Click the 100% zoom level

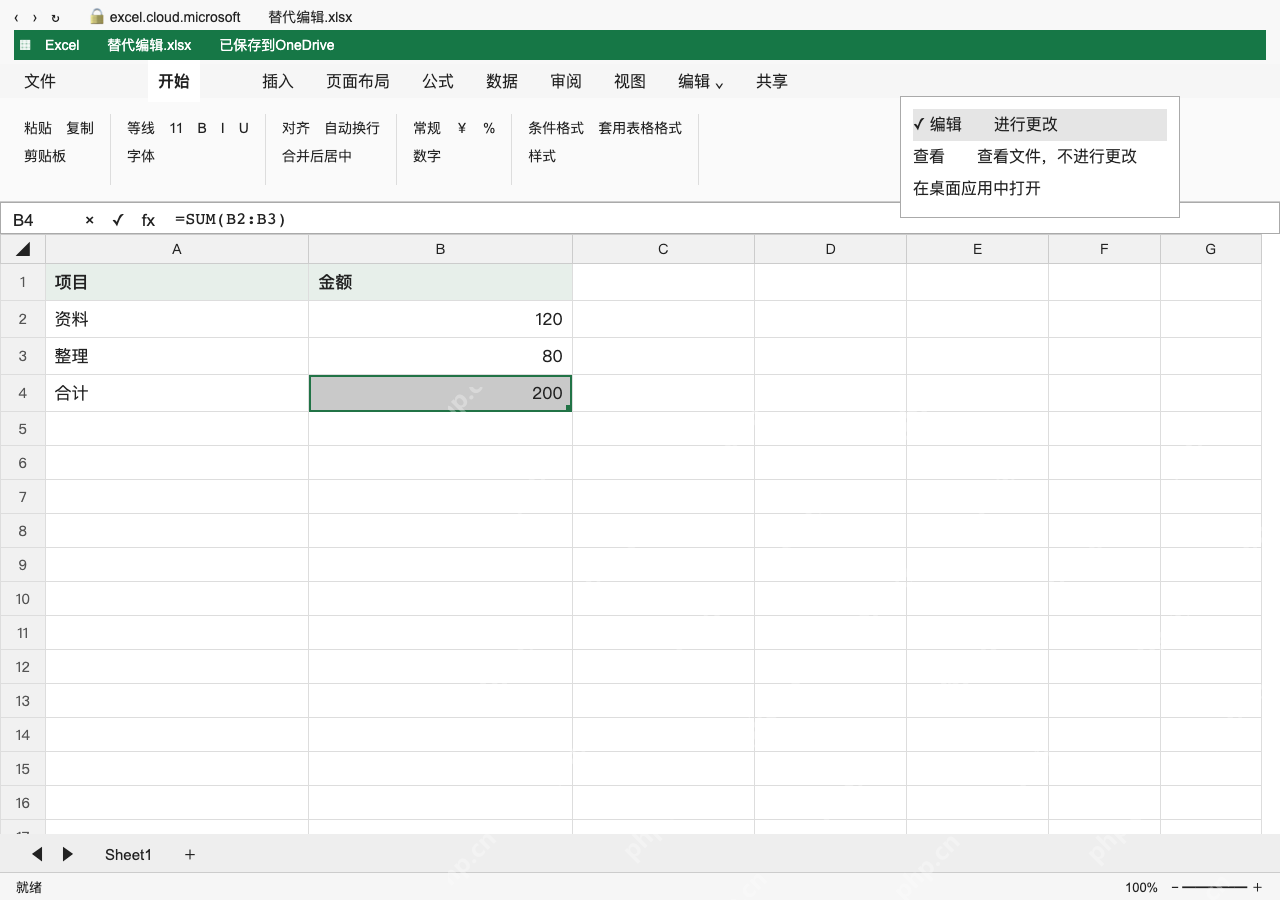(1141, 887)
